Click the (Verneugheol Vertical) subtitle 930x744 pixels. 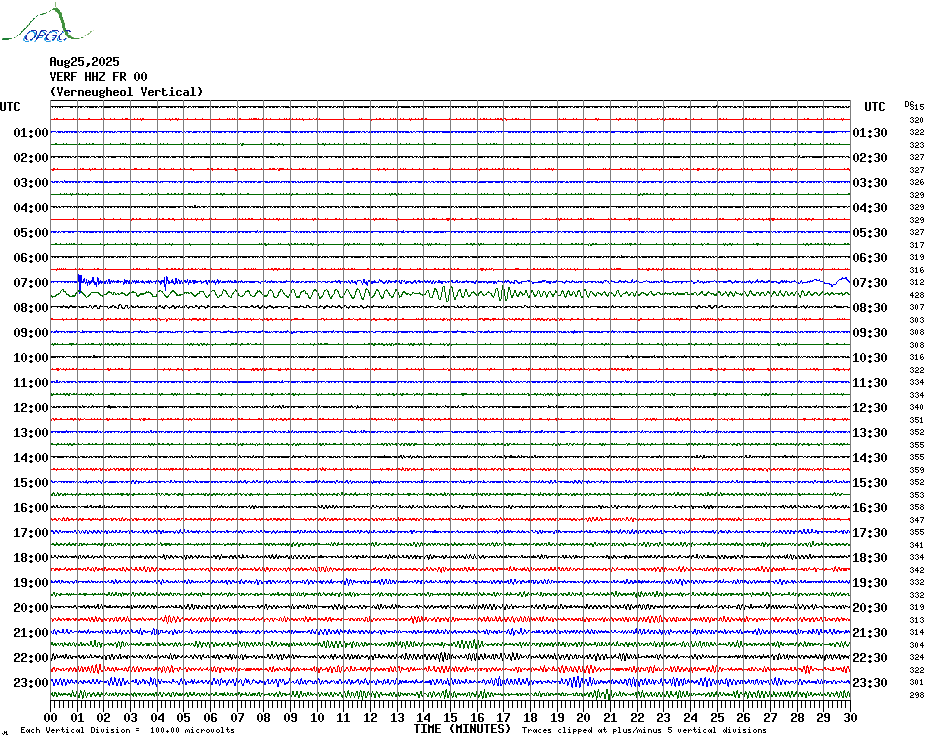[126, 92]
